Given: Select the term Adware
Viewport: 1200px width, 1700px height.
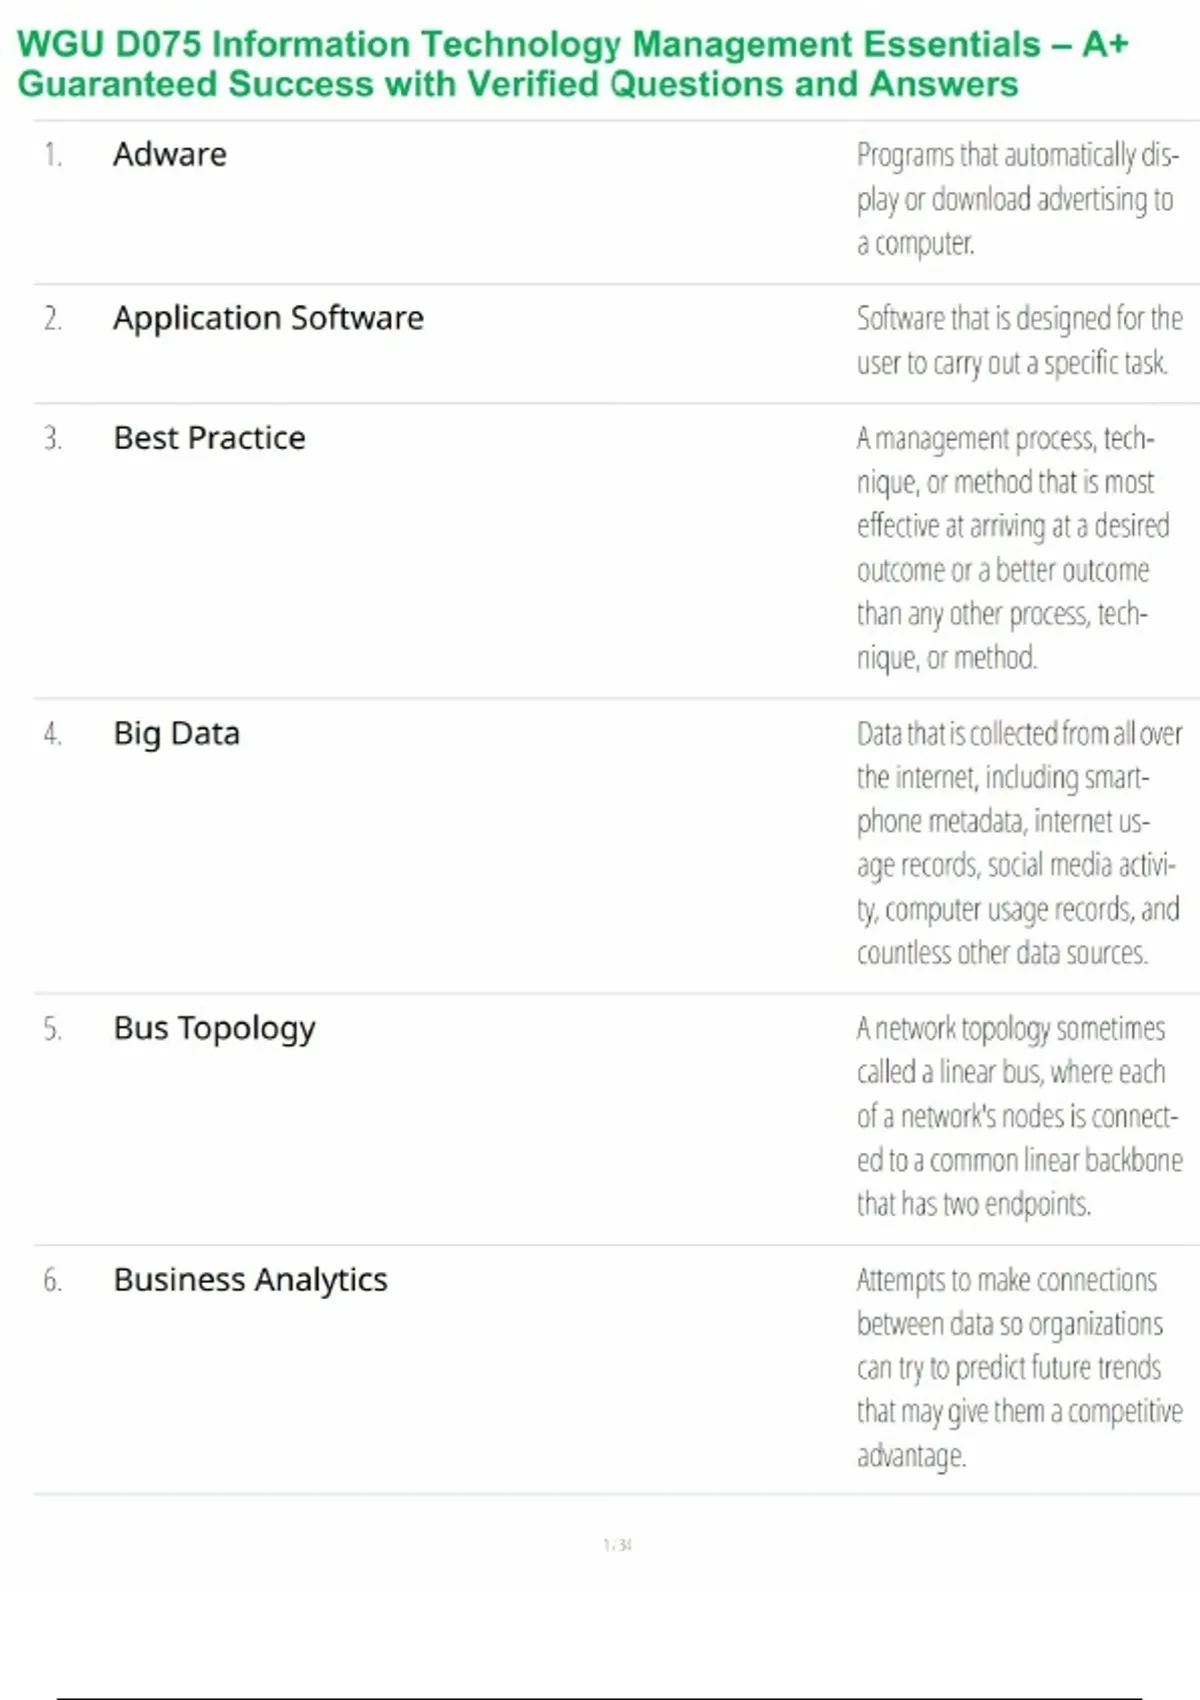Looking at the screenshot, I should pyautogui.click(x=170, y=155).
